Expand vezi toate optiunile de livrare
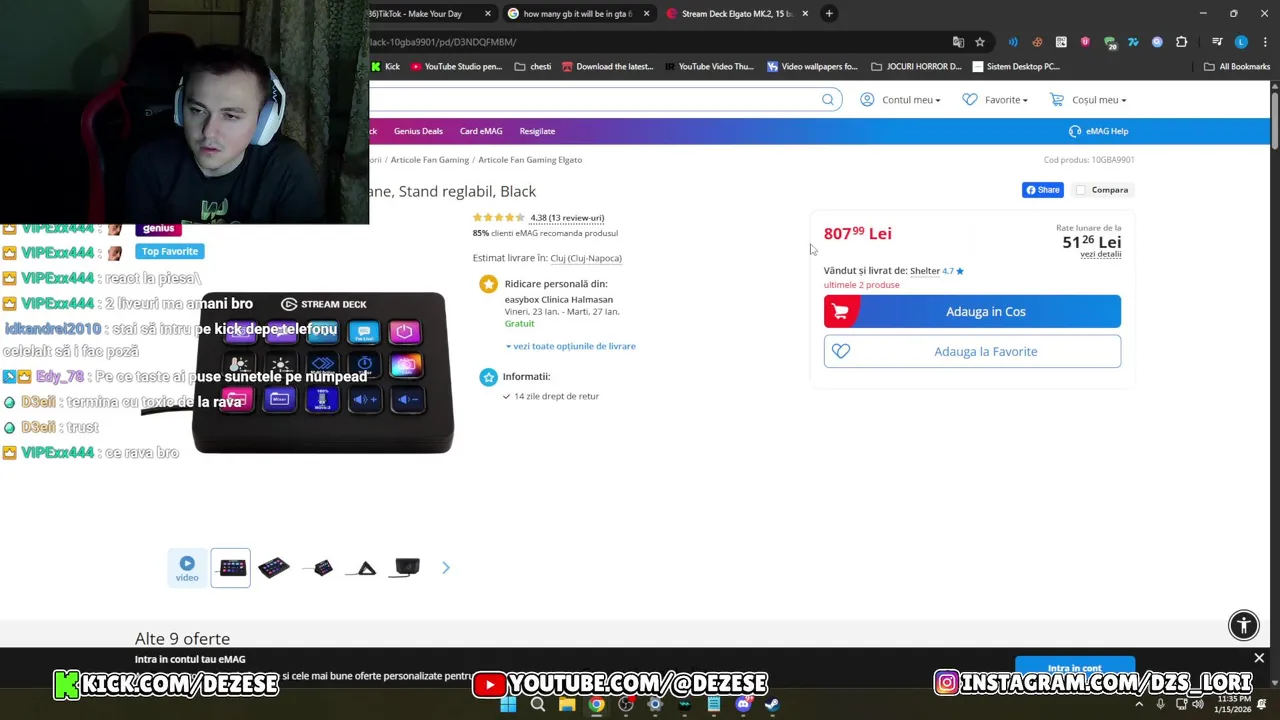Viewport: 1280px width, 720px height. pyautogui.click(x=570, y=346)
